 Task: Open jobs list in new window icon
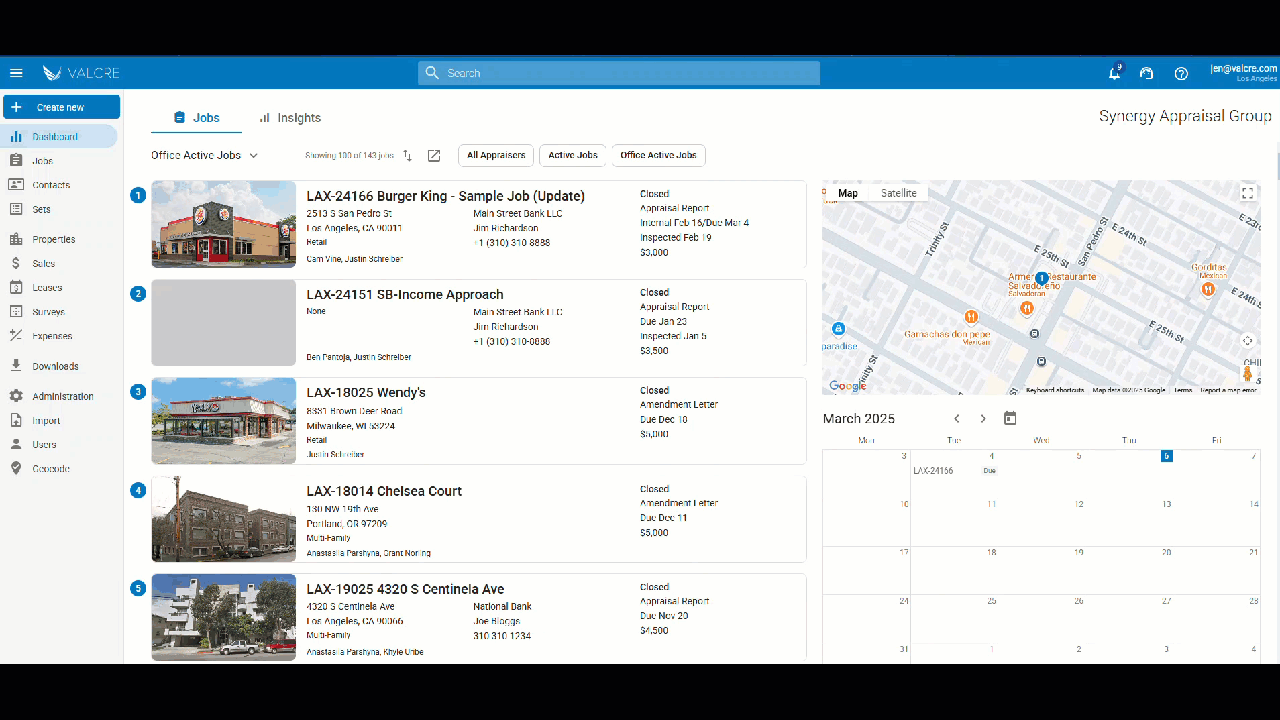tap(434, 155)
